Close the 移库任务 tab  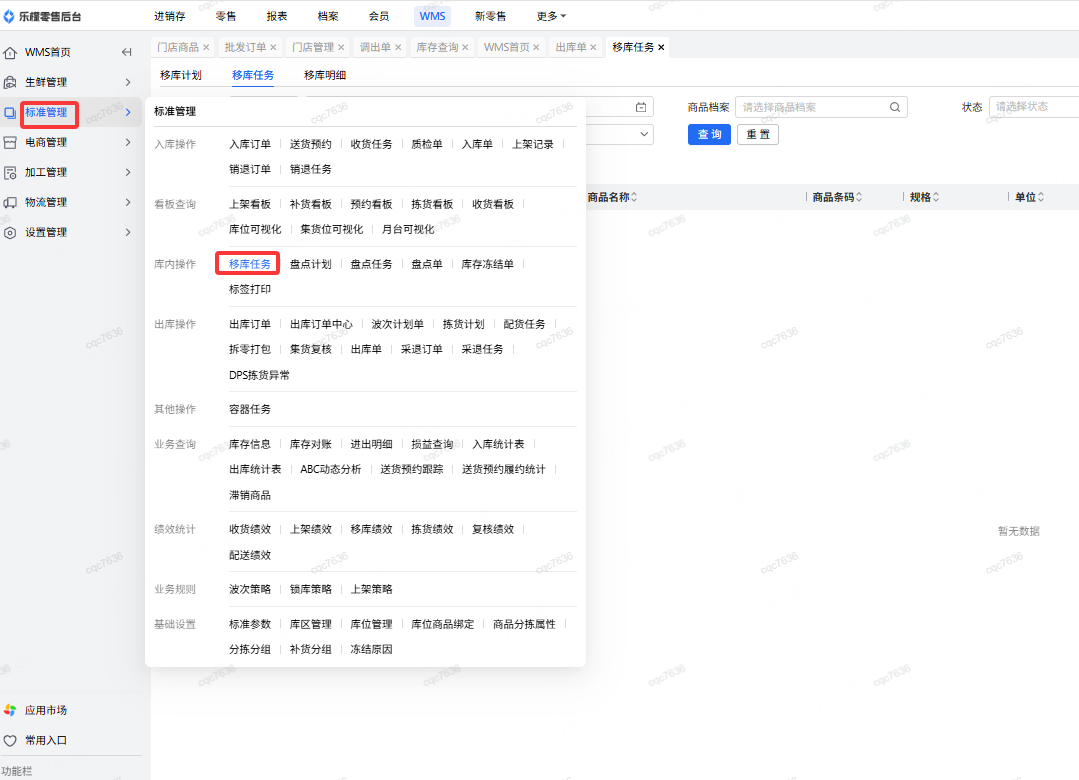(661, 48)
